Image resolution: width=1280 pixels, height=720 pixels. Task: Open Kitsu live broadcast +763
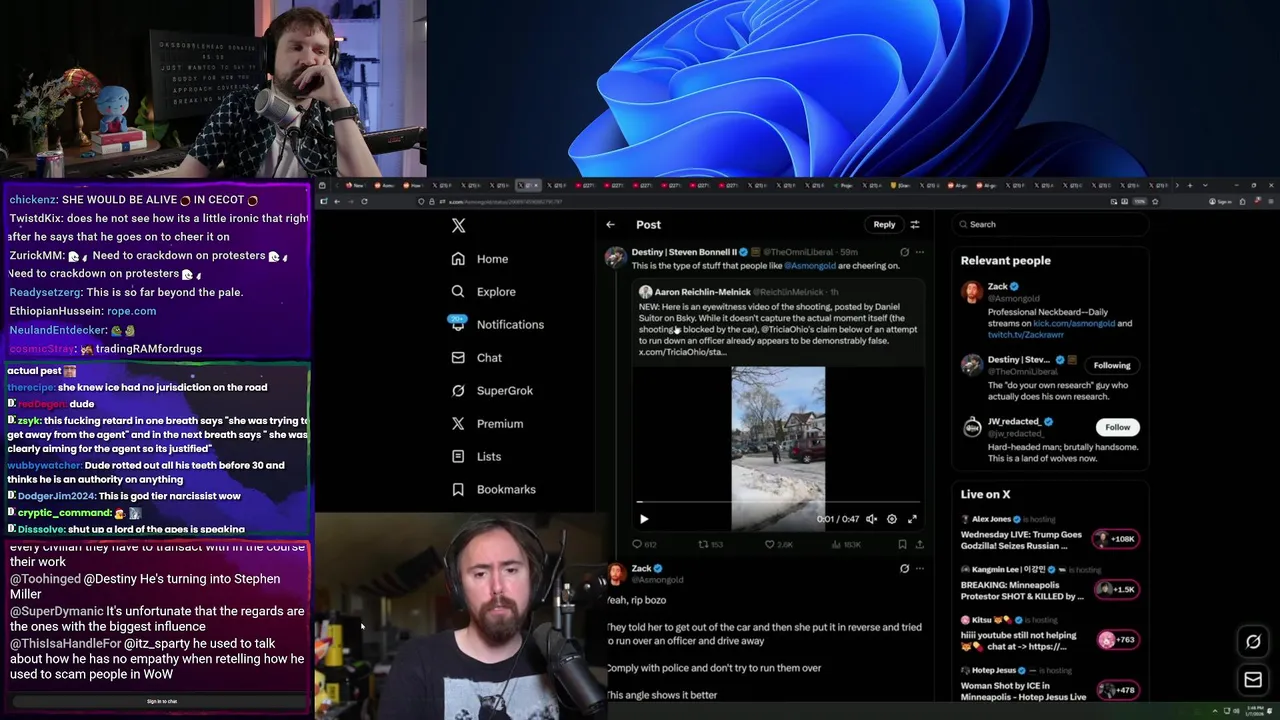pos(1049,635)
